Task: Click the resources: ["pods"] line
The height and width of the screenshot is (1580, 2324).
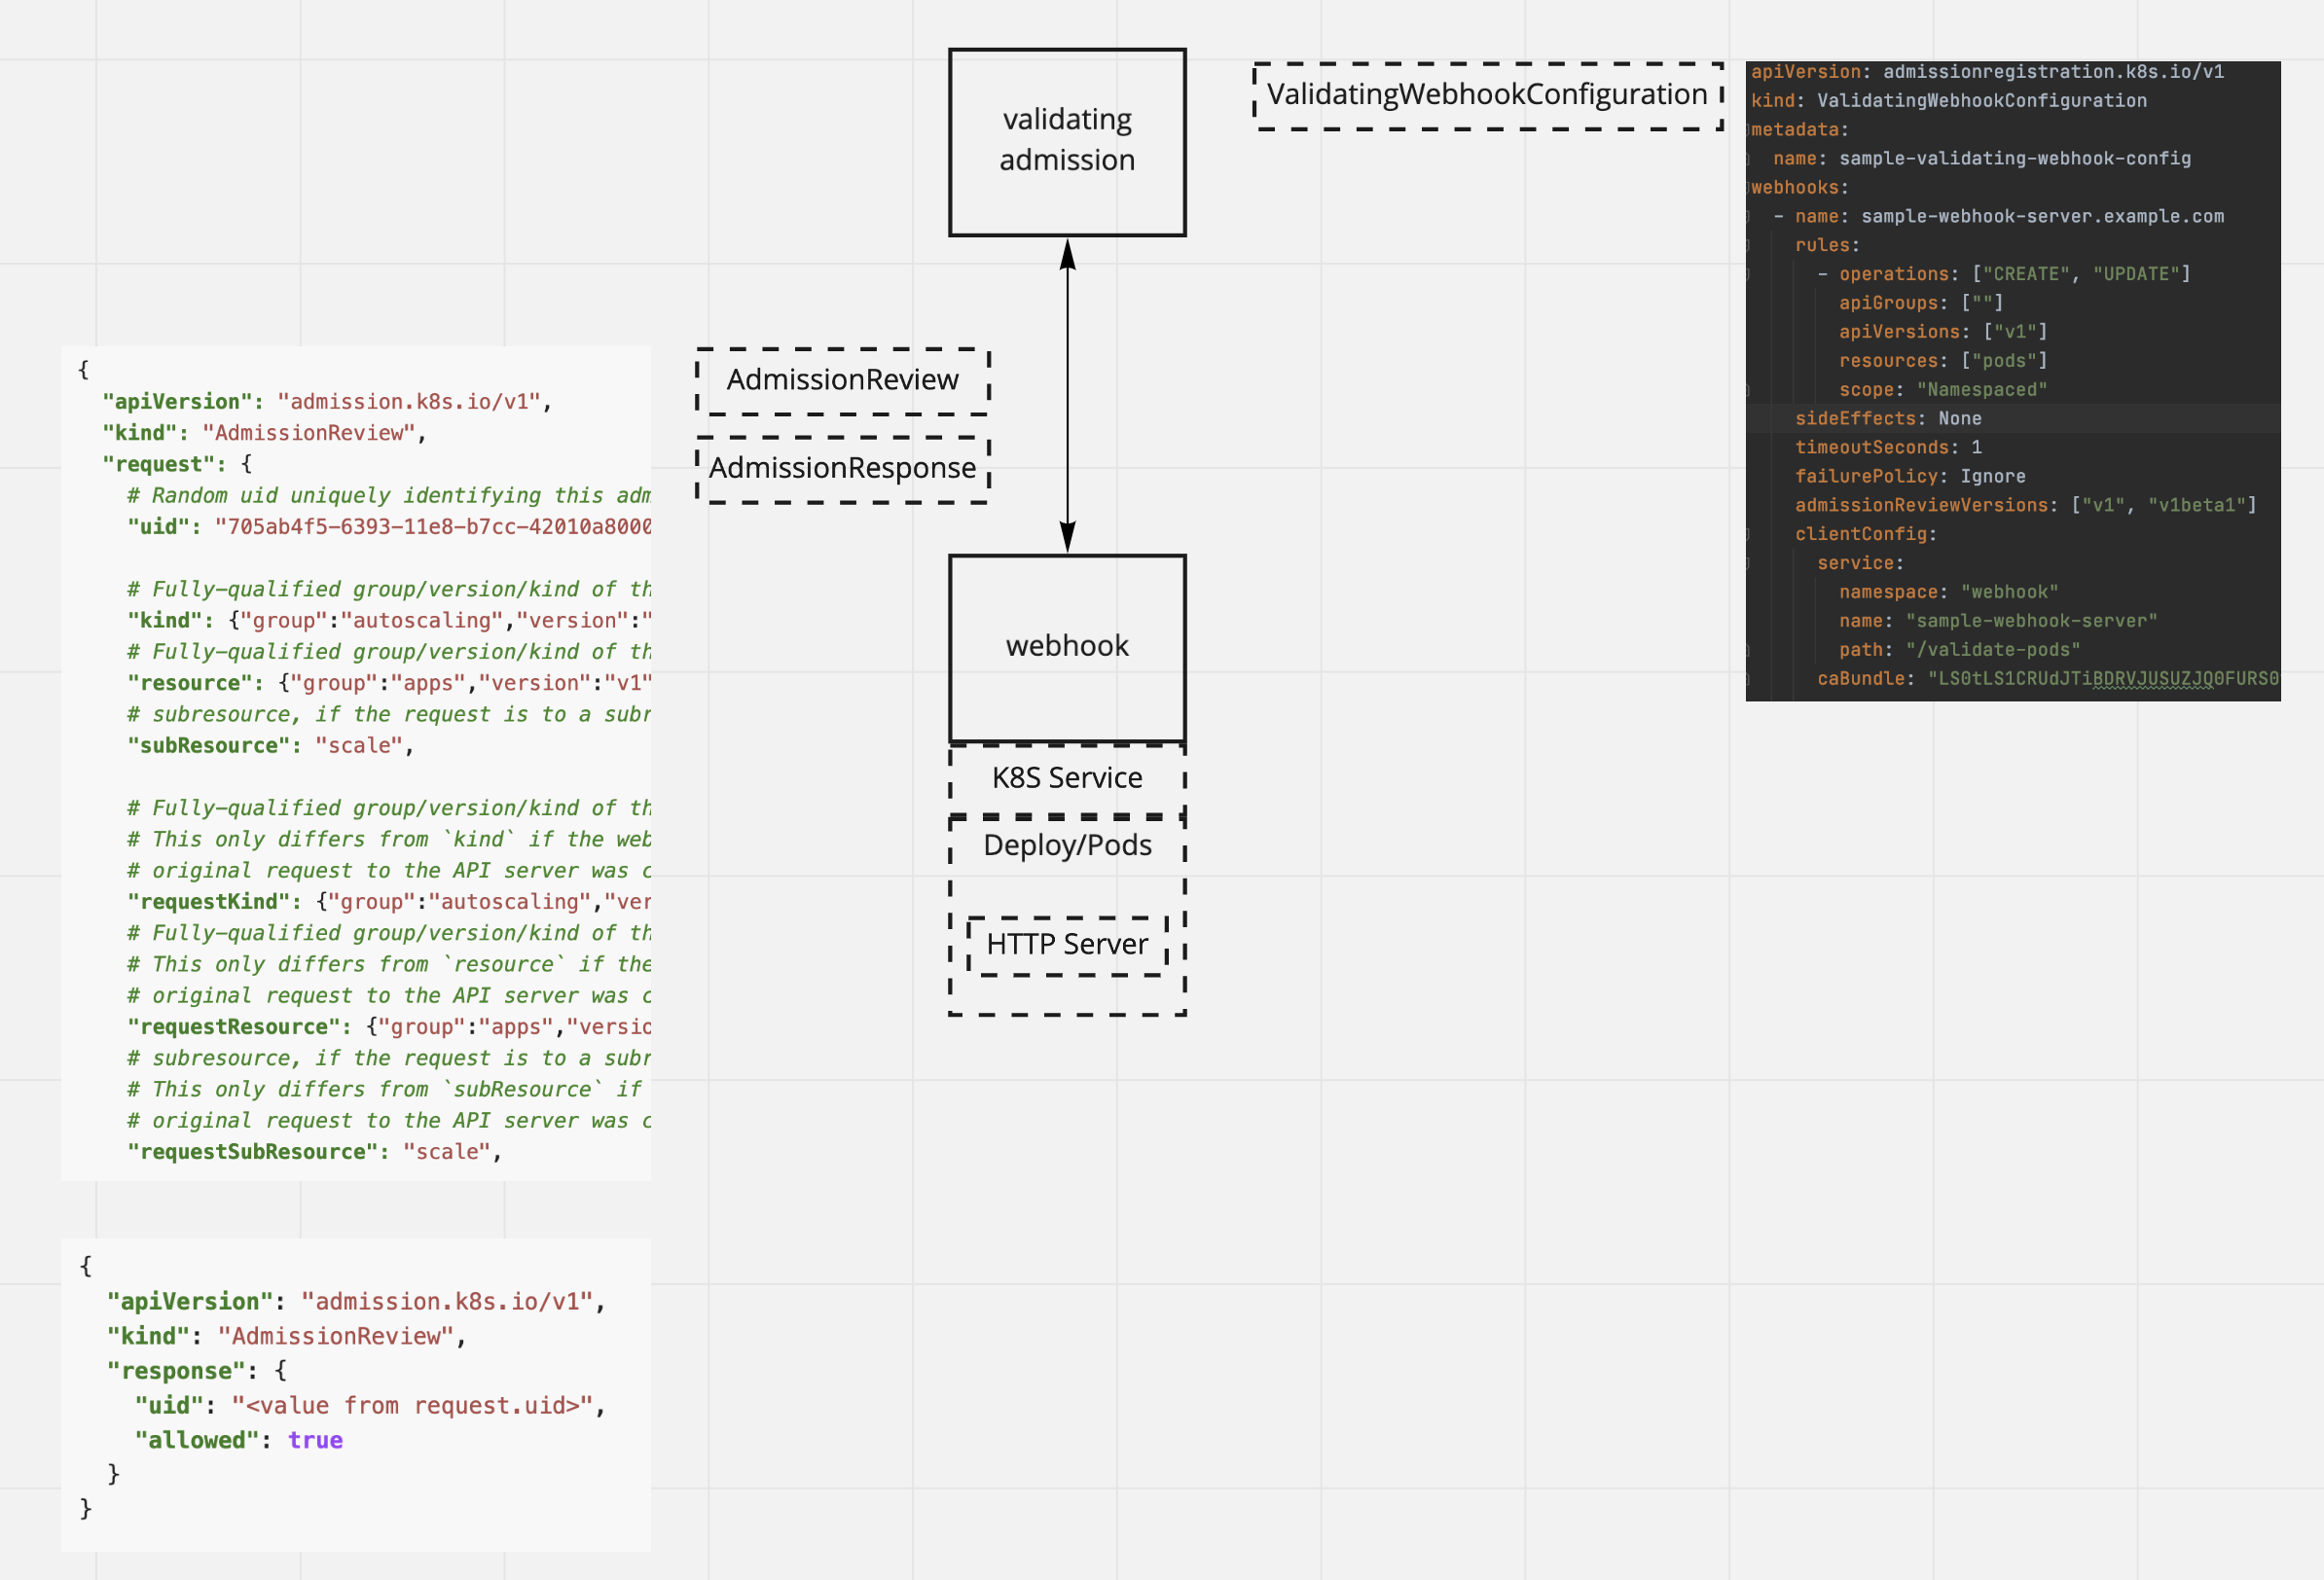Action: pos(1943,361)
